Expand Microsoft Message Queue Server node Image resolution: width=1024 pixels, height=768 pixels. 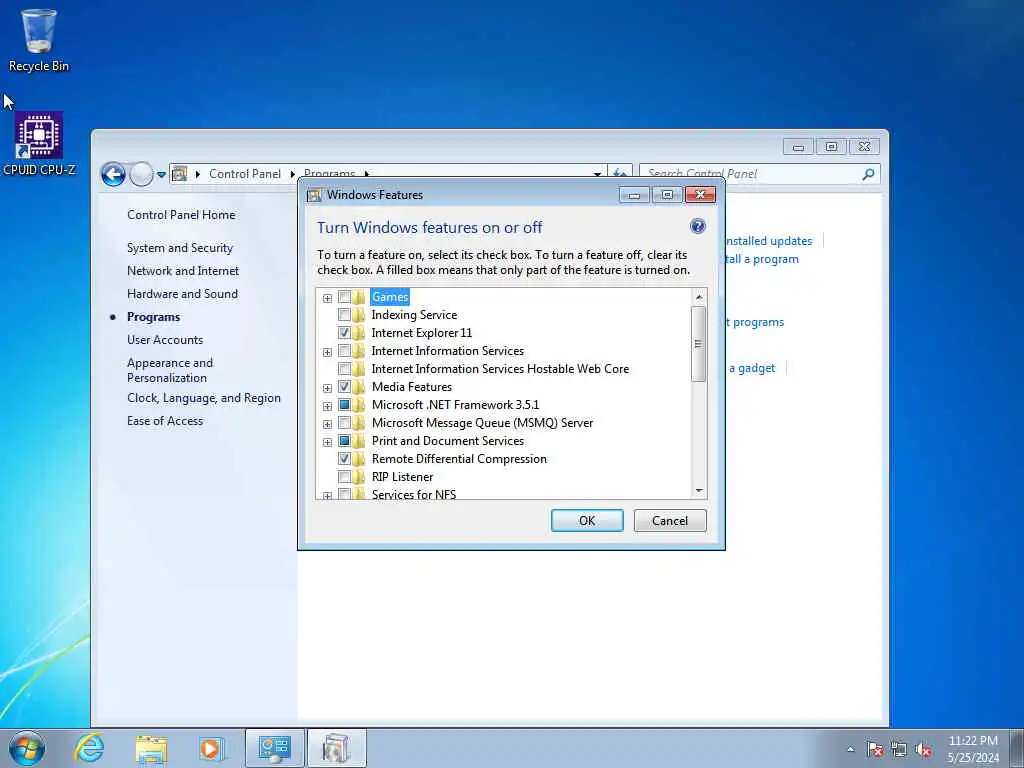[327, 424]
